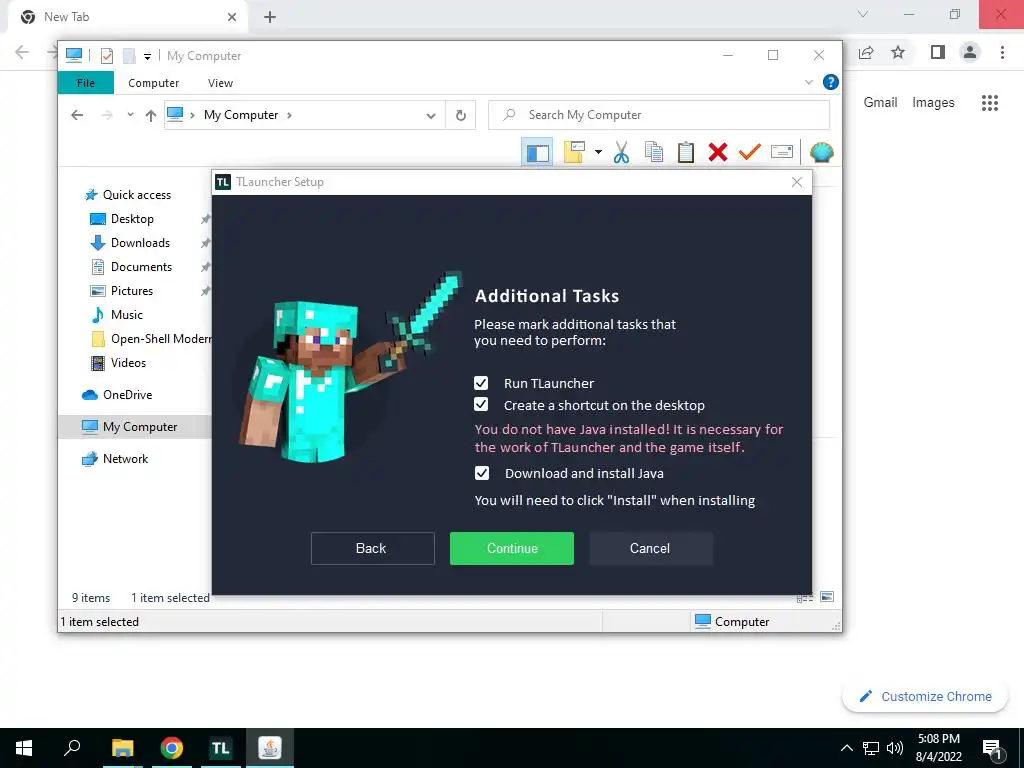1024x768 pixels.
Task: Go up one folder level
Action: [x=151, y=116]
